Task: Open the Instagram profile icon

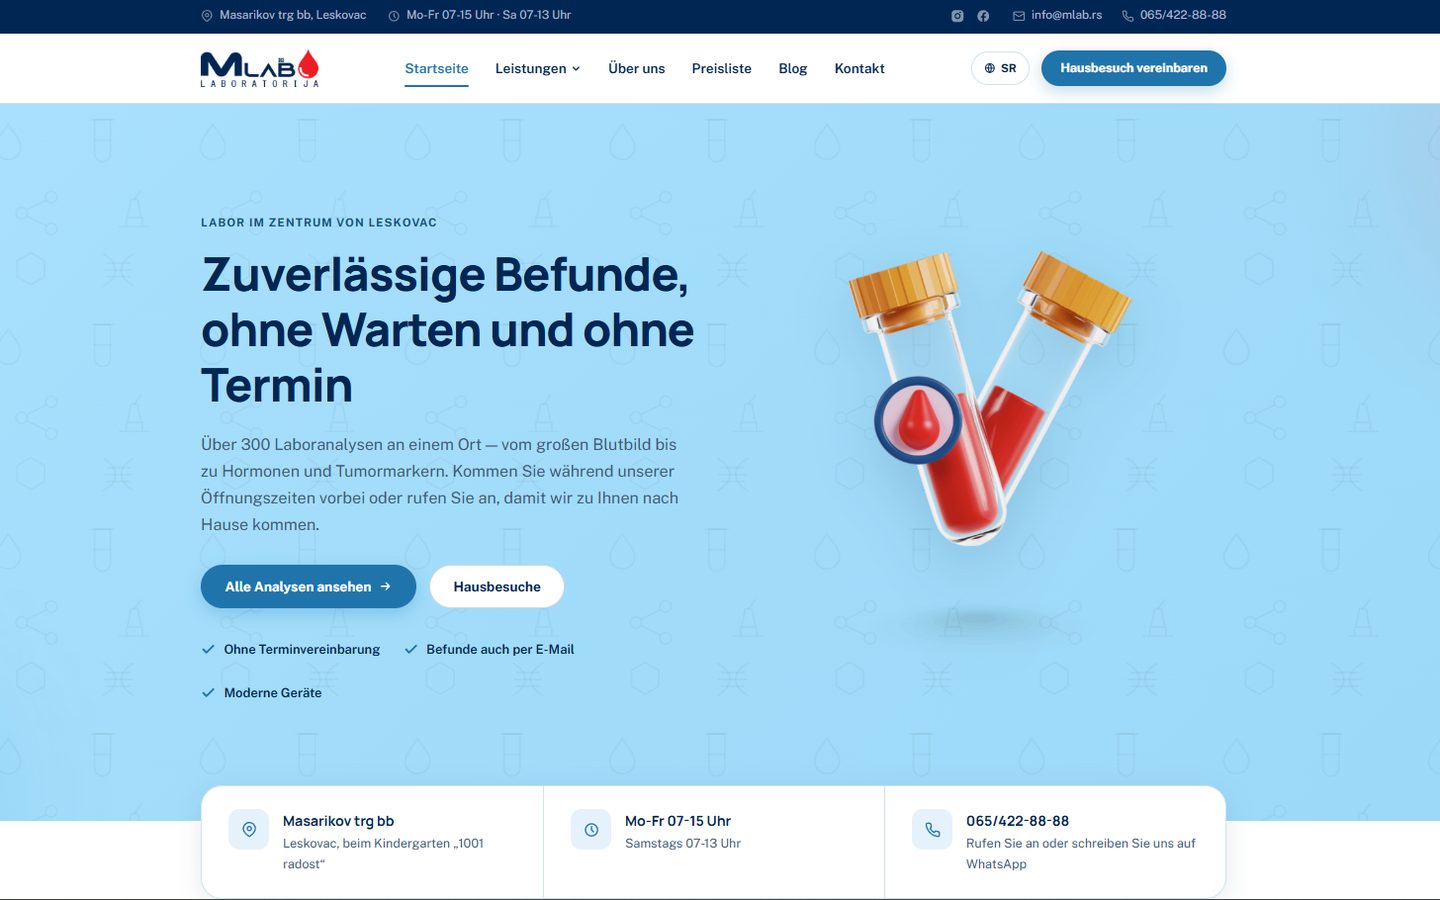Action: 957,16
